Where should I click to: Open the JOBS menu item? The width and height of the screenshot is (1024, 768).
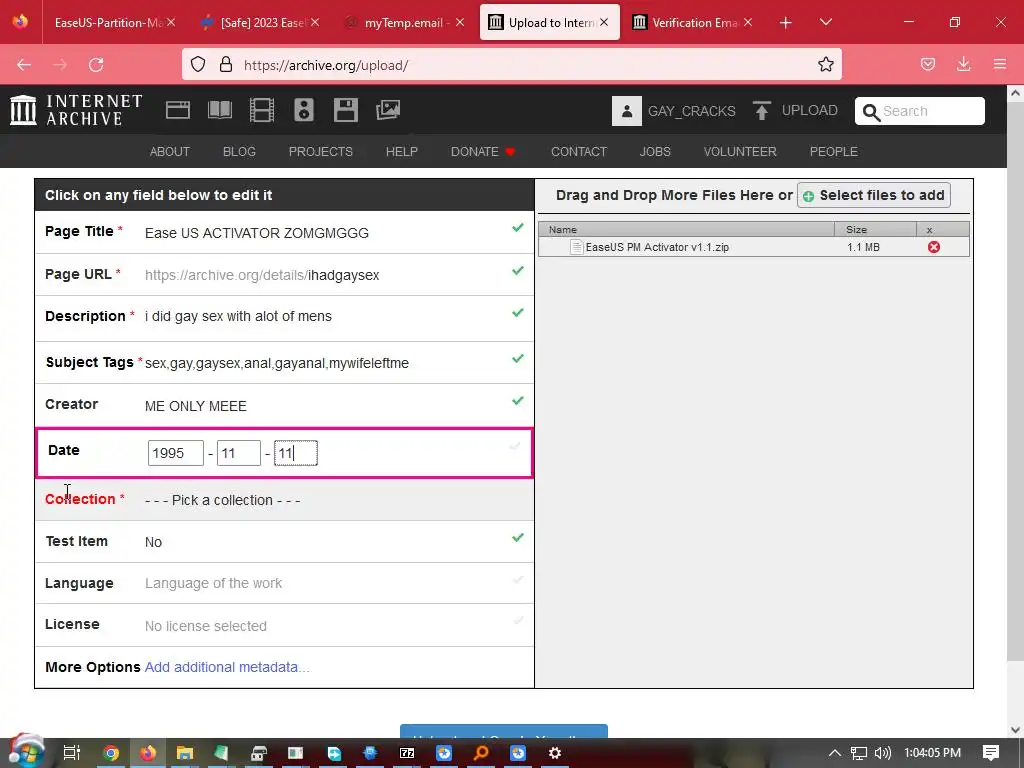click(655, 152)
